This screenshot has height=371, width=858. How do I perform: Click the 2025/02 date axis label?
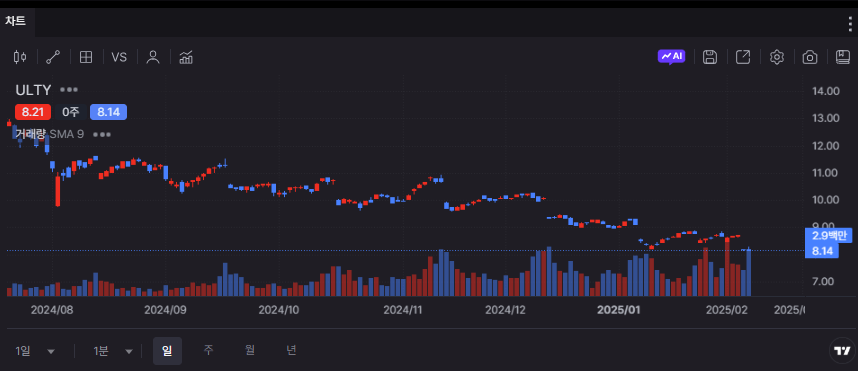coord(726,310)
